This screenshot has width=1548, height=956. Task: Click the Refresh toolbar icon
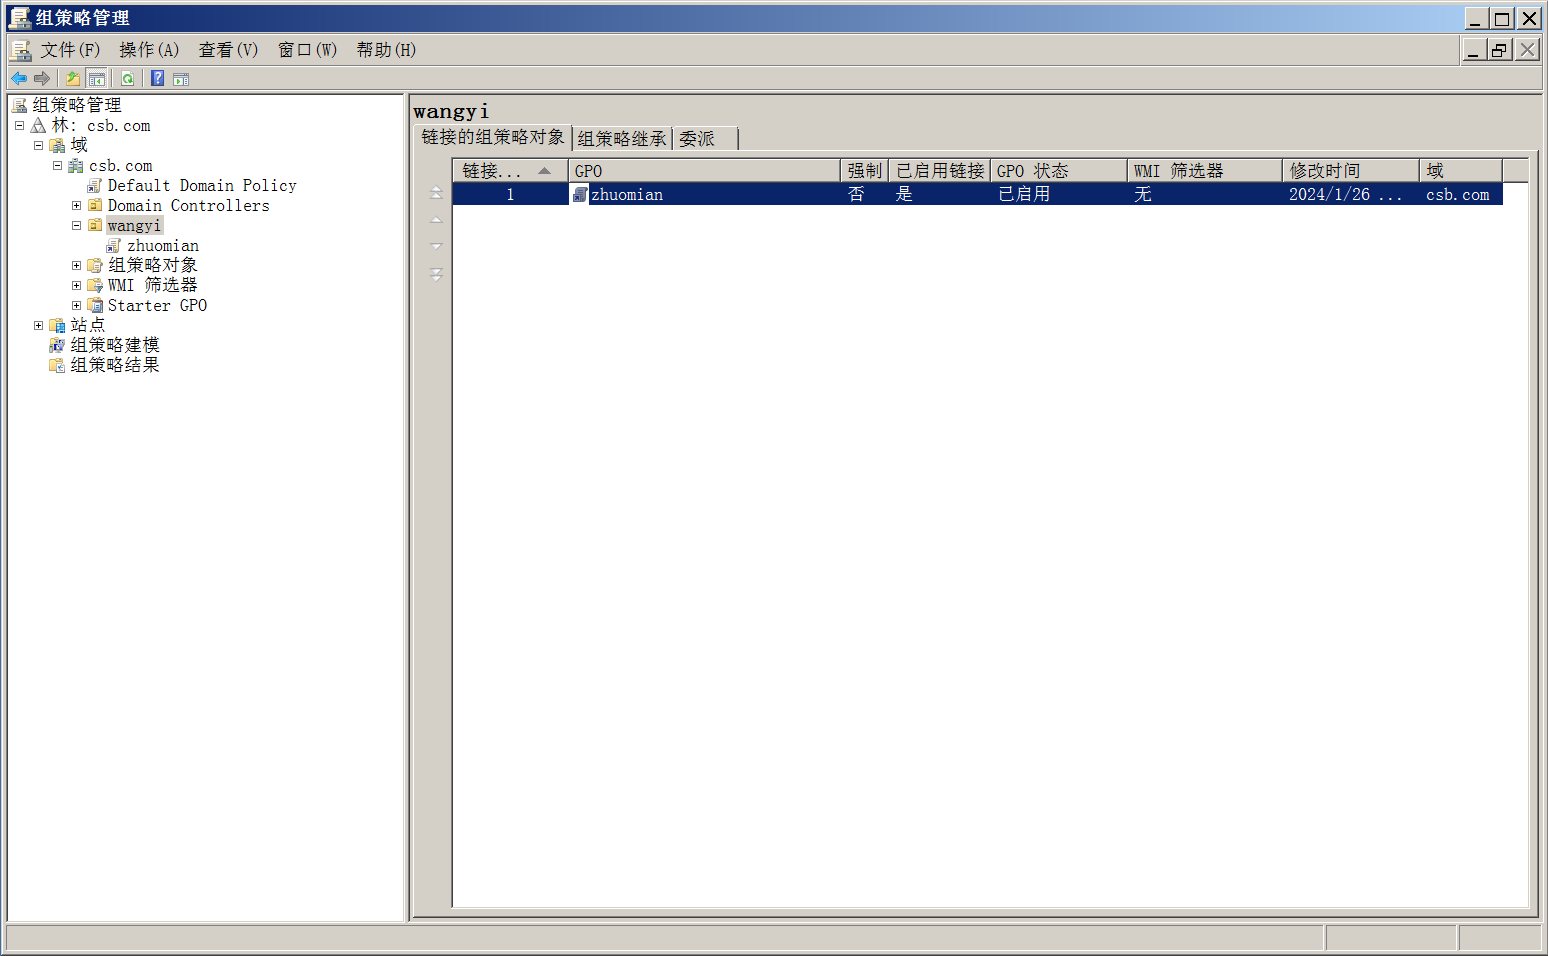tap(128, 78)
